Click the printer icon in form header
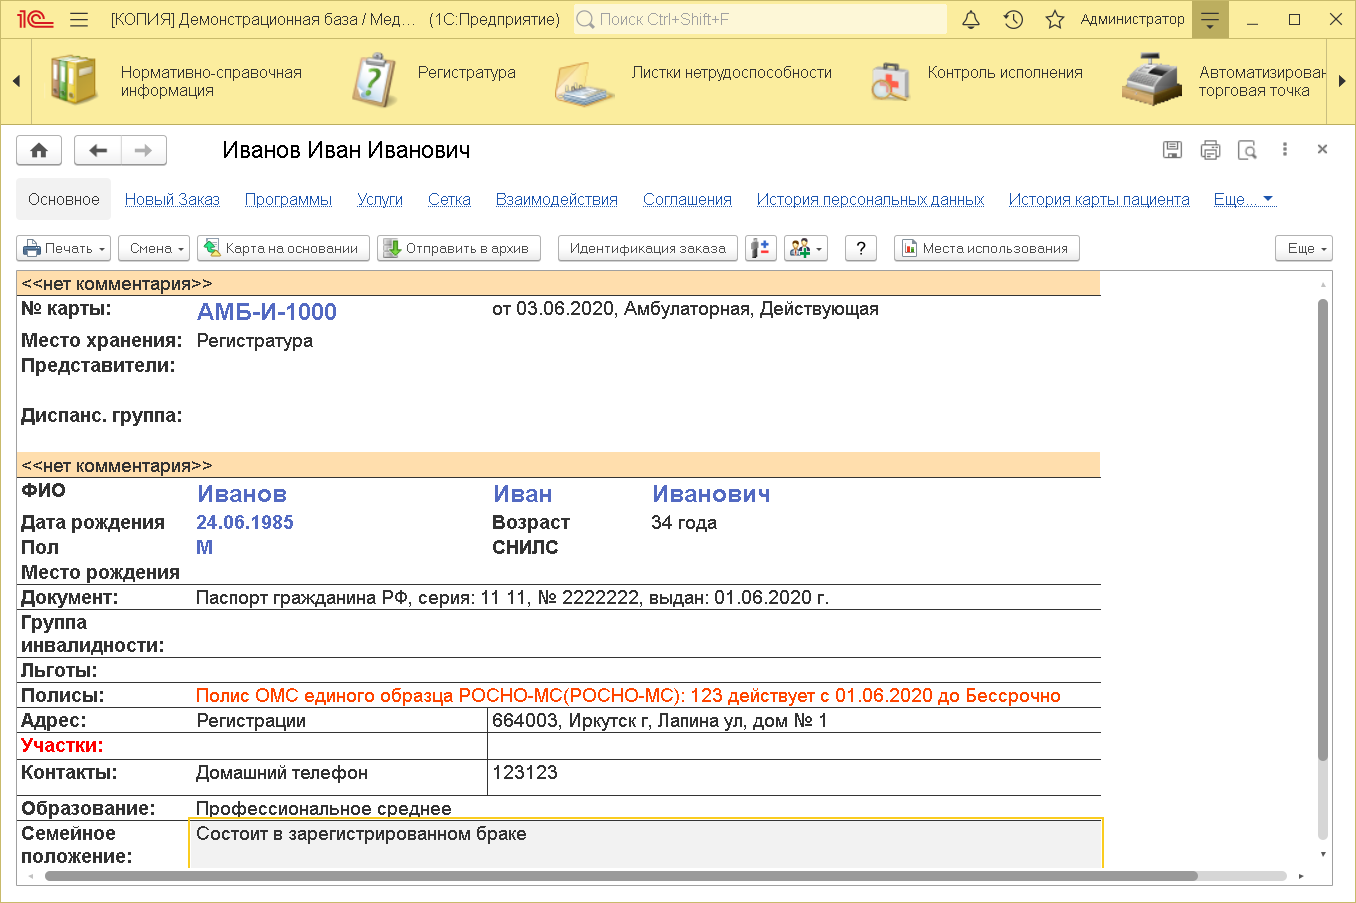Screen dimensions: 1356x903 tap(1210, 150)
